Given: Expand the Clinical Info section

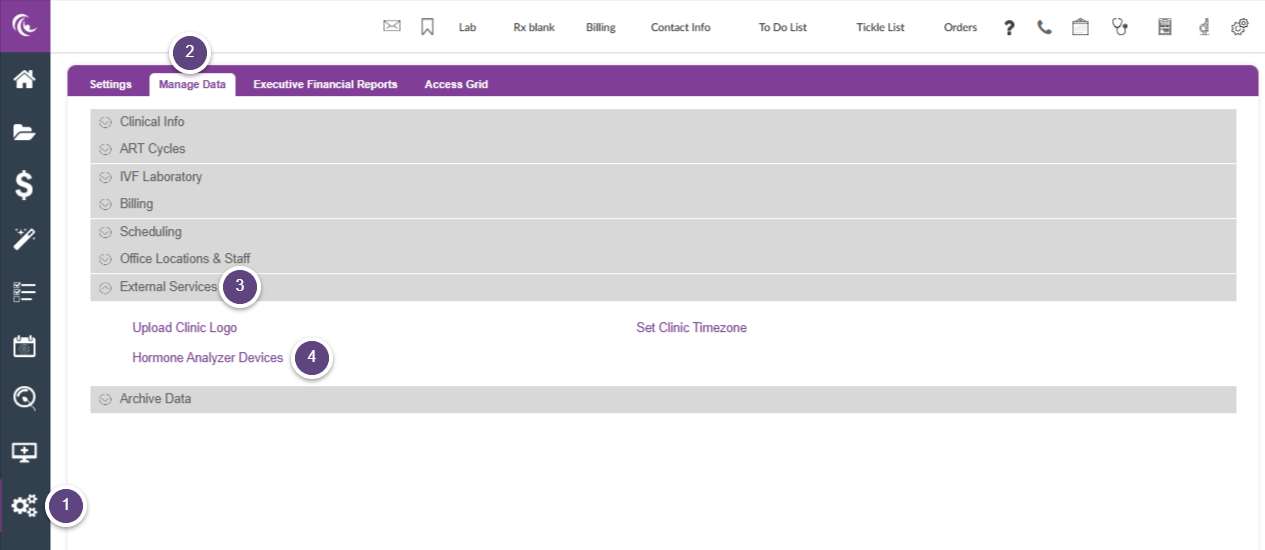Looking at the screenshot, I should point(663,122).
